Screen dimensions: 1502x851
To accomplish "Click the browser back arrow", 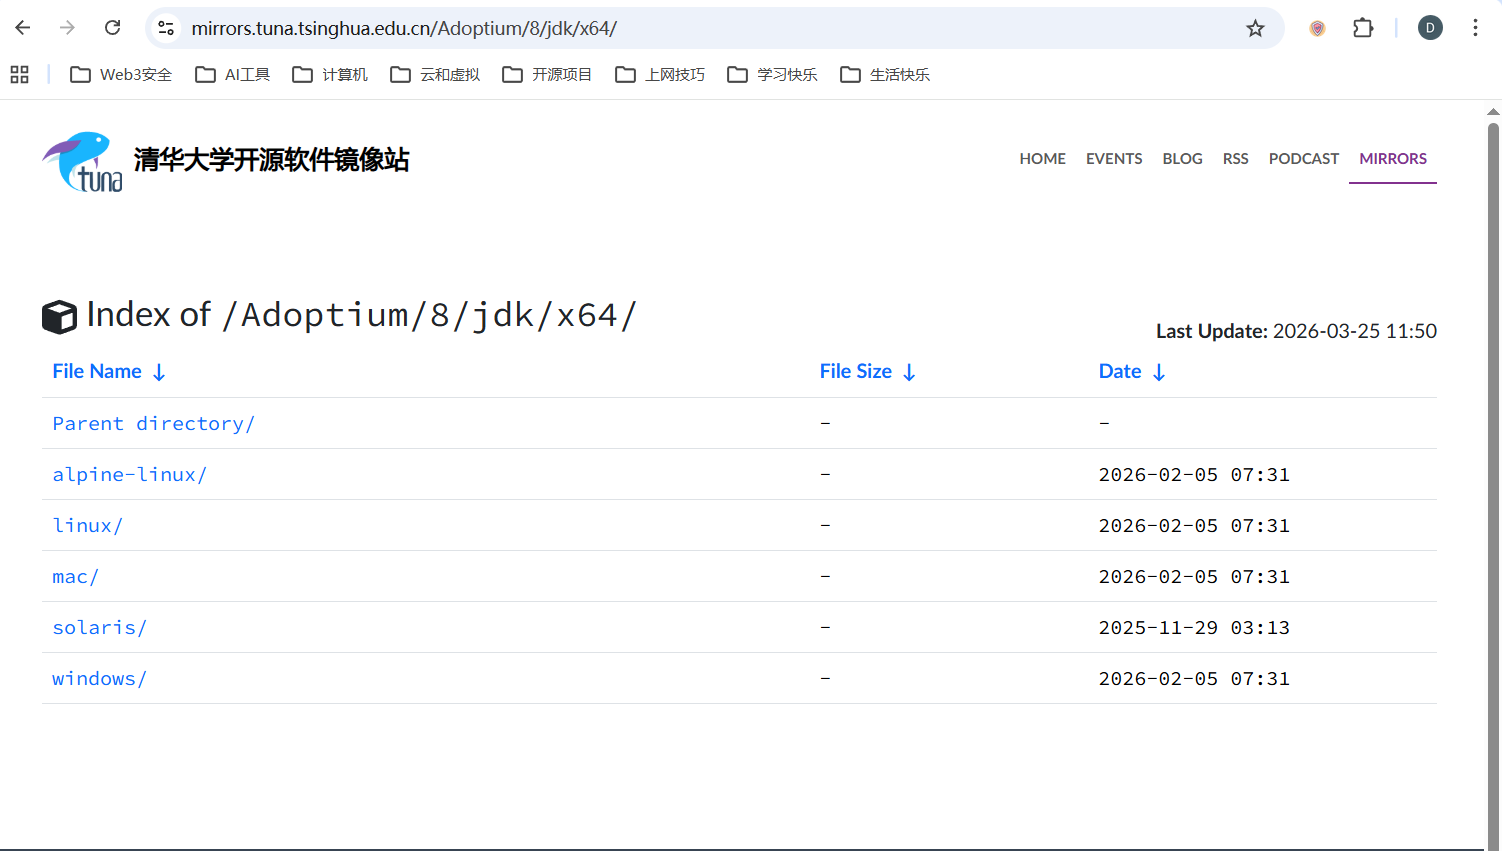I will (23, 28).
